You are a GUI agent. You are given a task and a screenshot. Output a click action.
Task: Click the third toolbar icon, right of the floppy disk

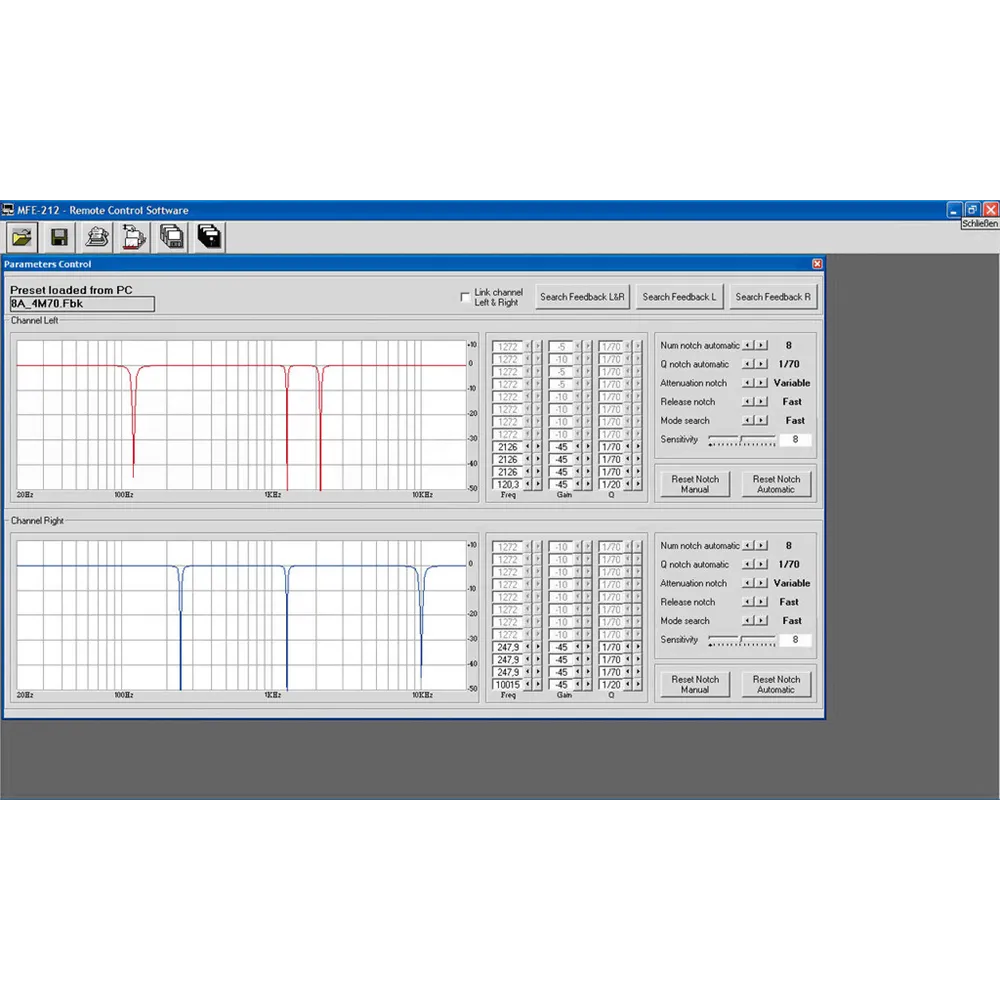[x=97, y=237]
